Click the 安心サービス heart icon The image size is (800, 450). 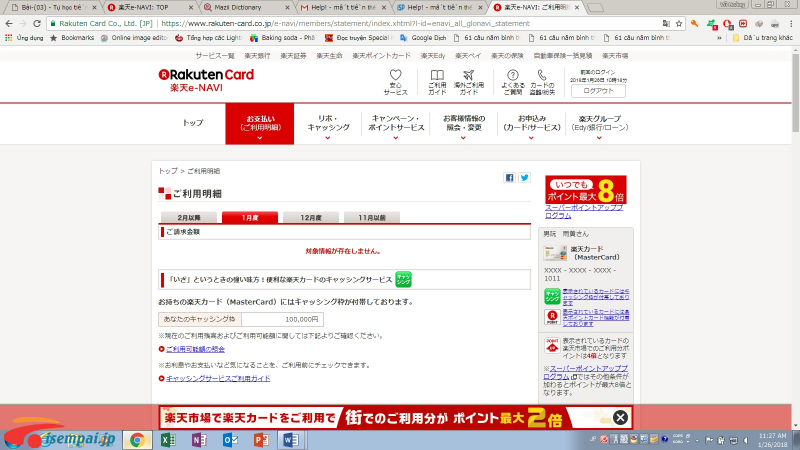click(395, 75)
